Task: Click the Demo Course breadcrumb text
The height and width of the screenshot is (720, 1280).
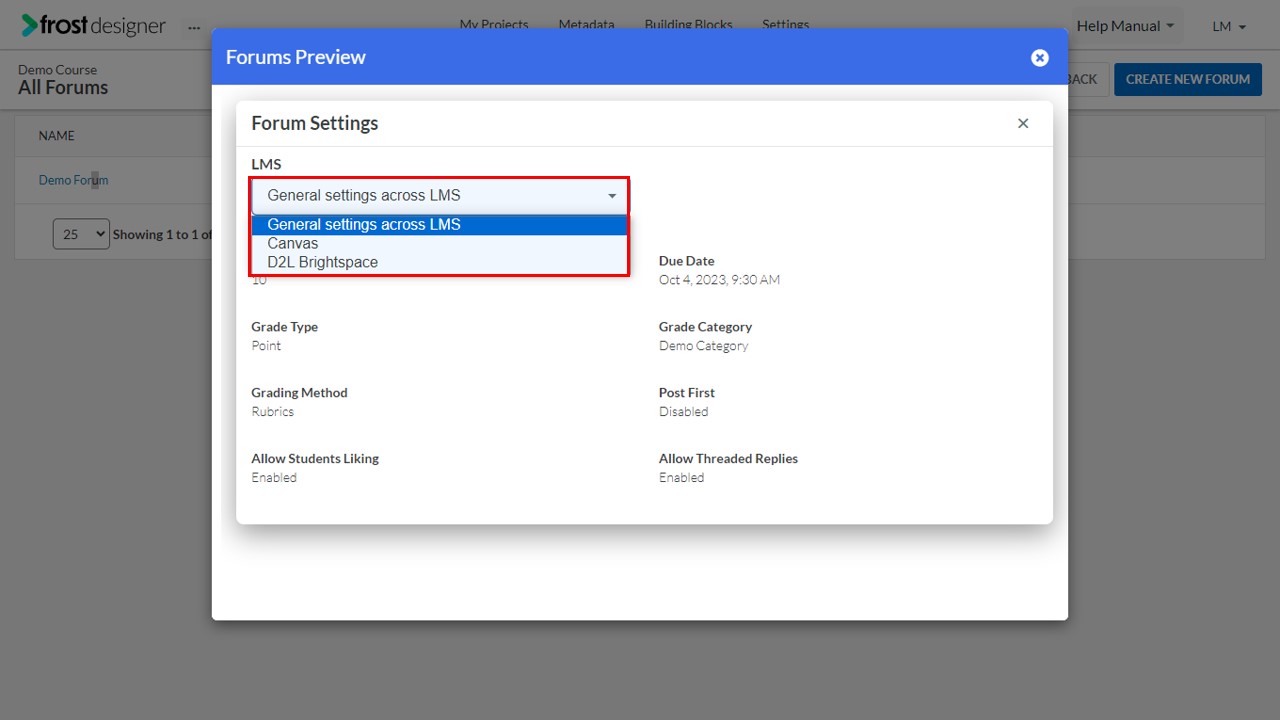Action: pyautogui.click(x=58, y=70)
